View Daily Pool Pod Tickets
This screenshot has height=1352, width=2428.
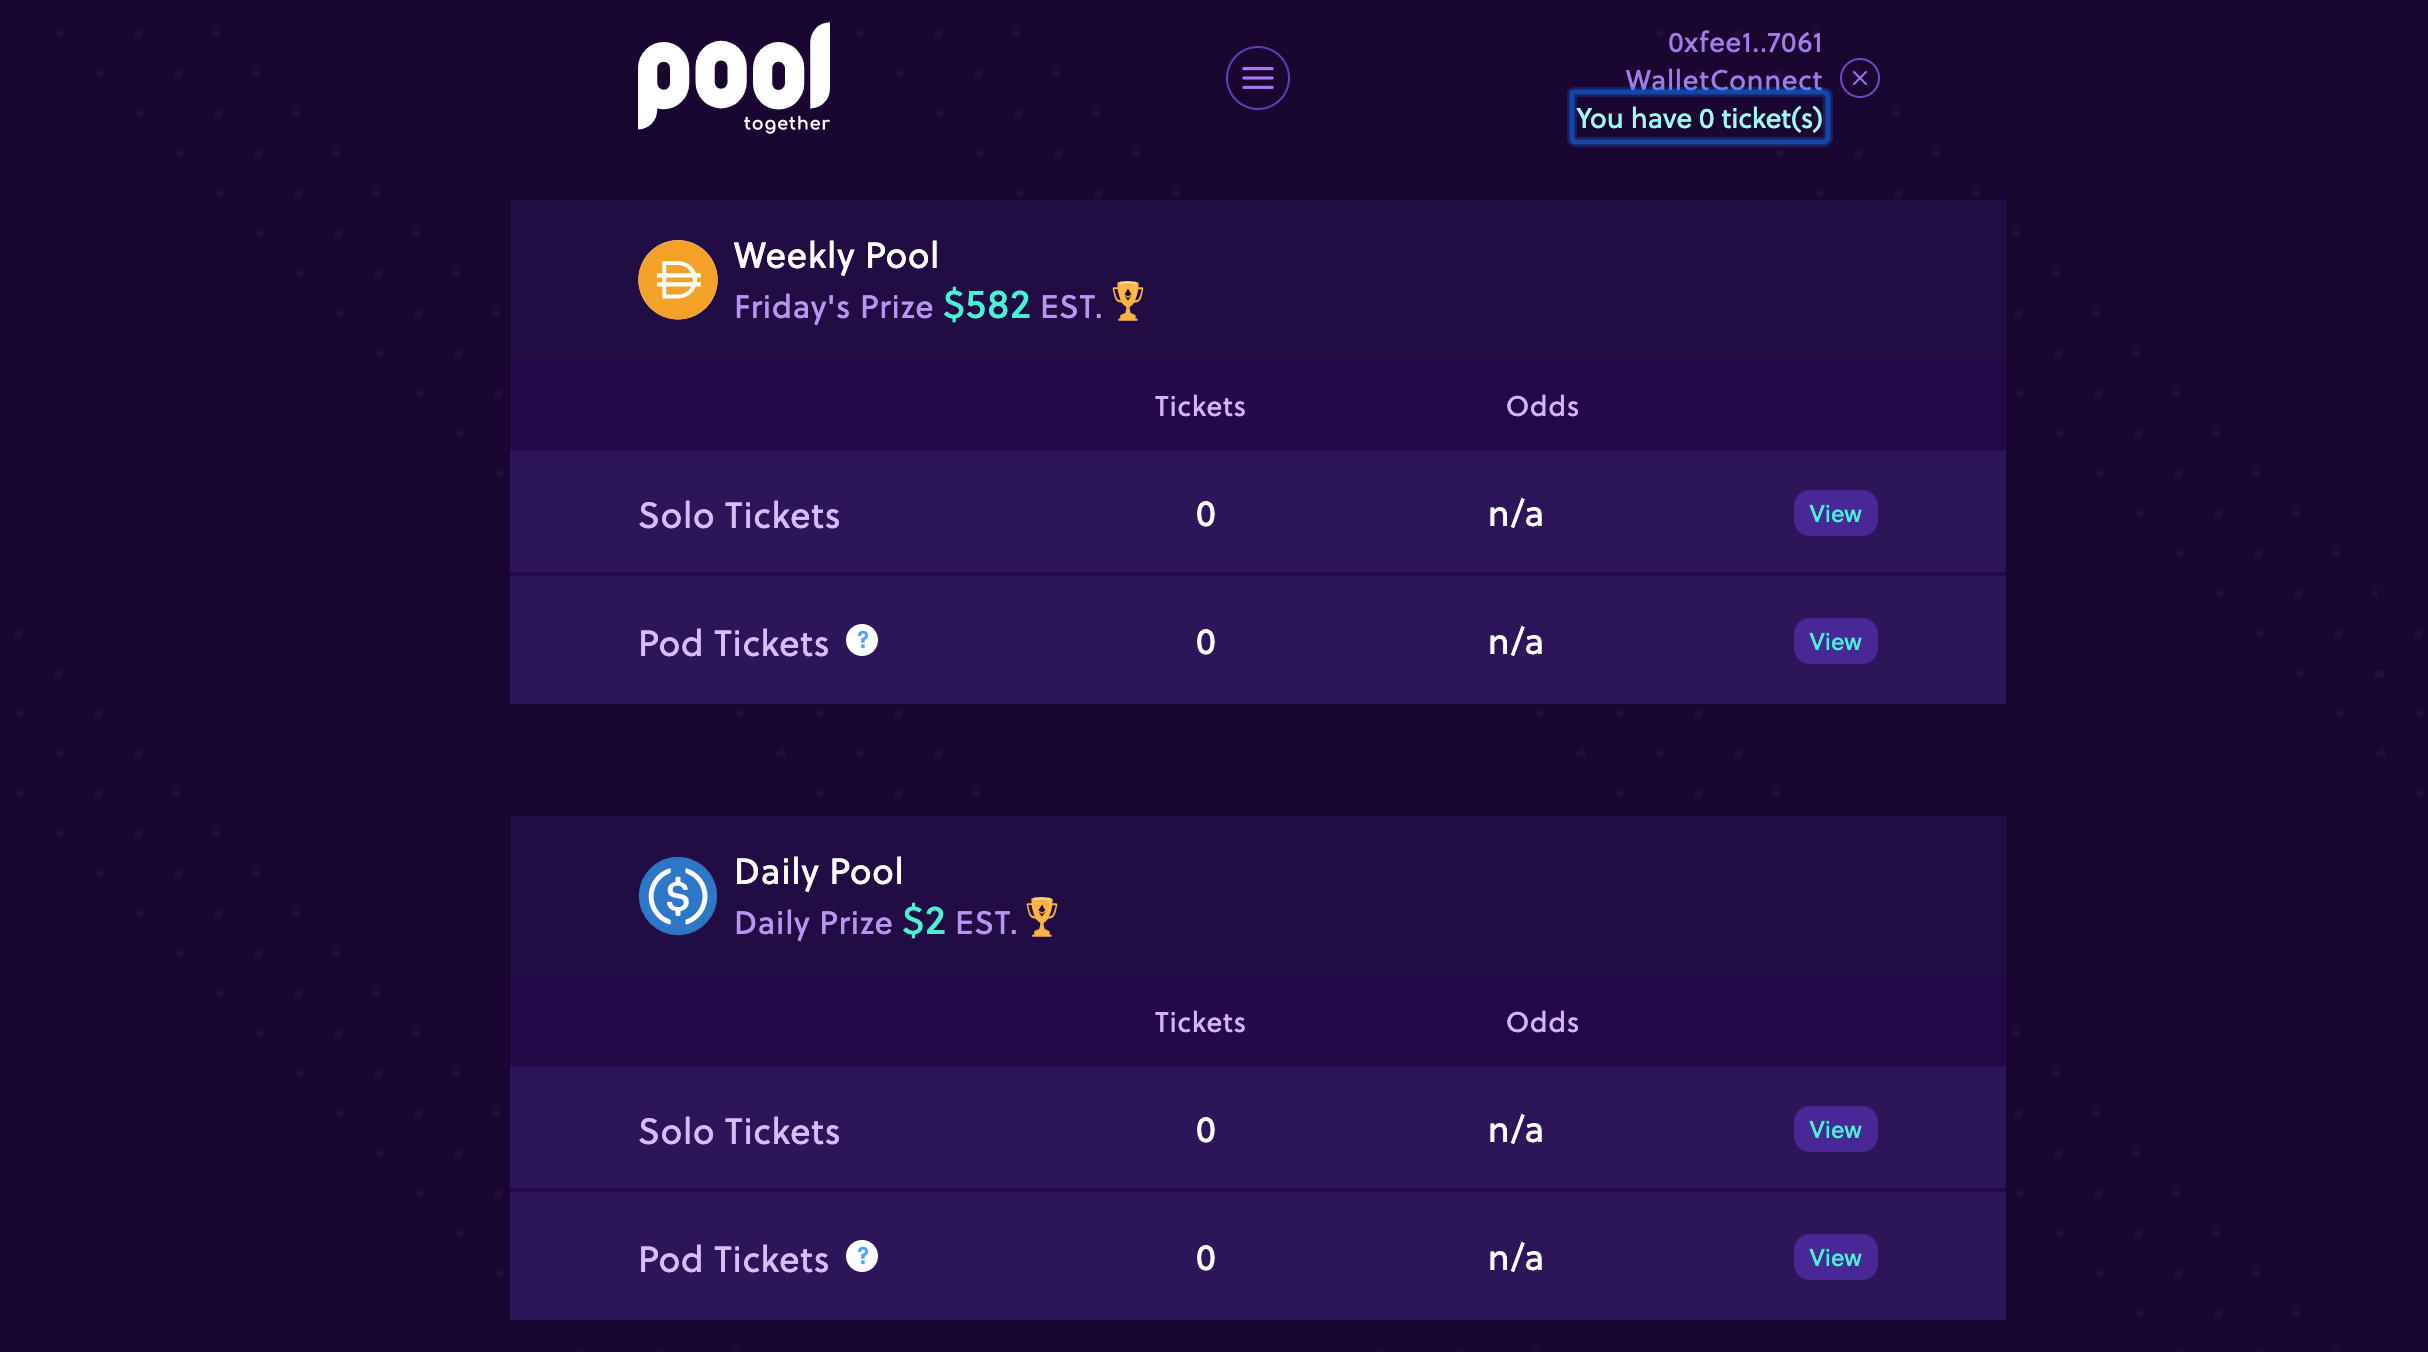(x=1835, y=1257)
